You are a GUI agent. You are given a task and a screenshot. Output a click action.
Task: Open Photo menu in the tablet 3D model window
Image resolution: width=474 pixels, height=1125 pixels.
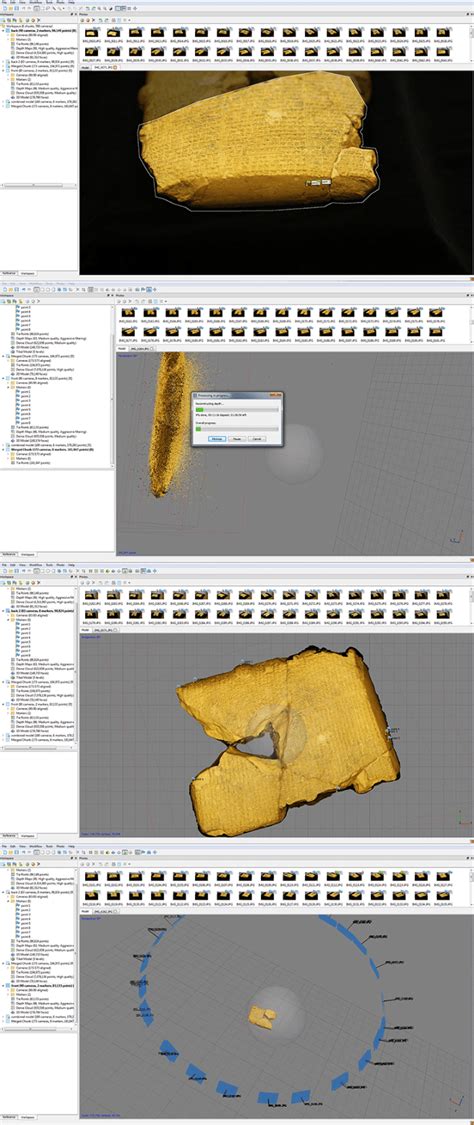coord(61,565)
